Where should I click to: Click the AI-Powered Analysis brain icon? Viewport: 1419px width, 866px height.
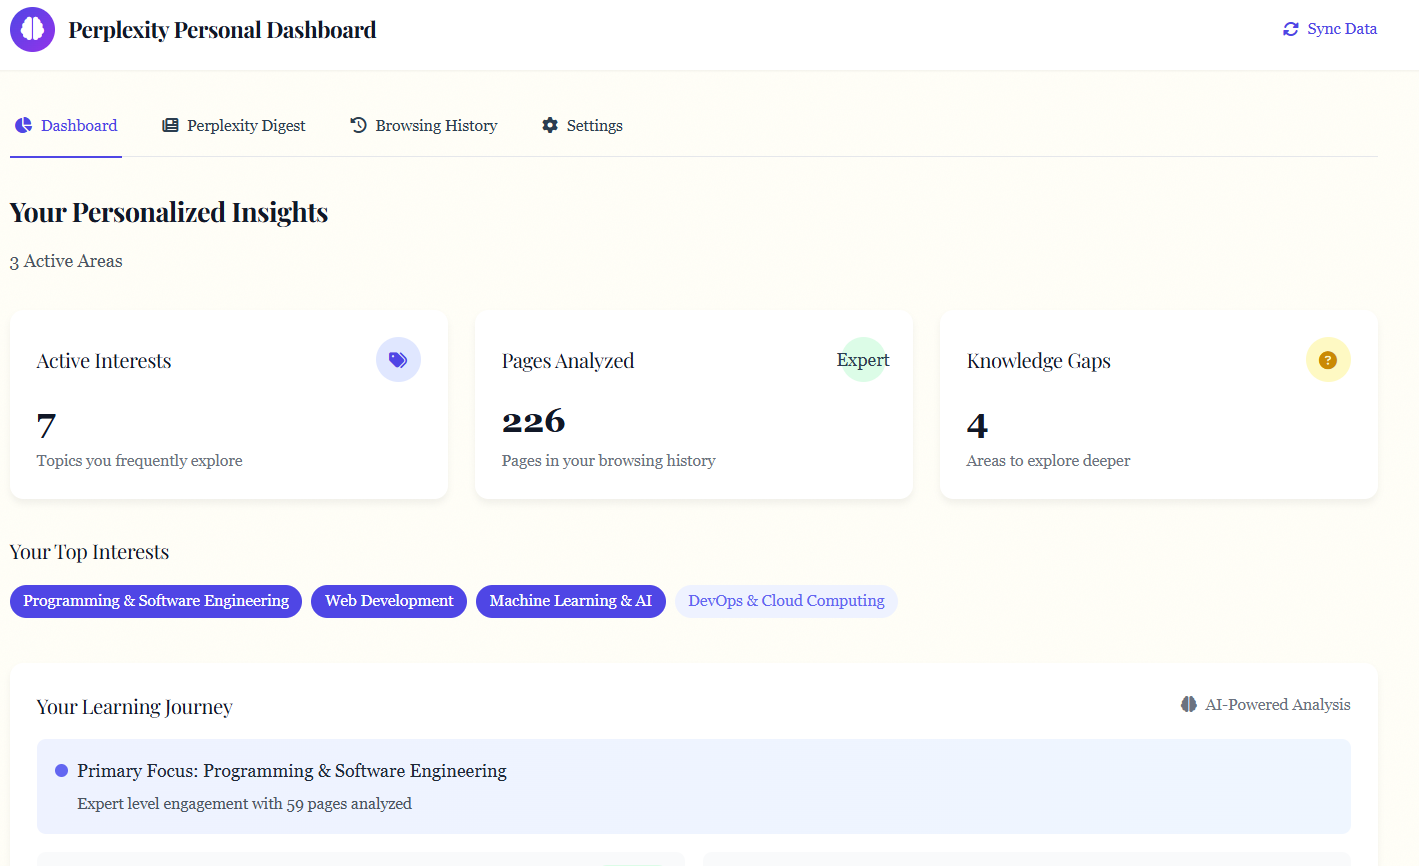click(1189, 704)
